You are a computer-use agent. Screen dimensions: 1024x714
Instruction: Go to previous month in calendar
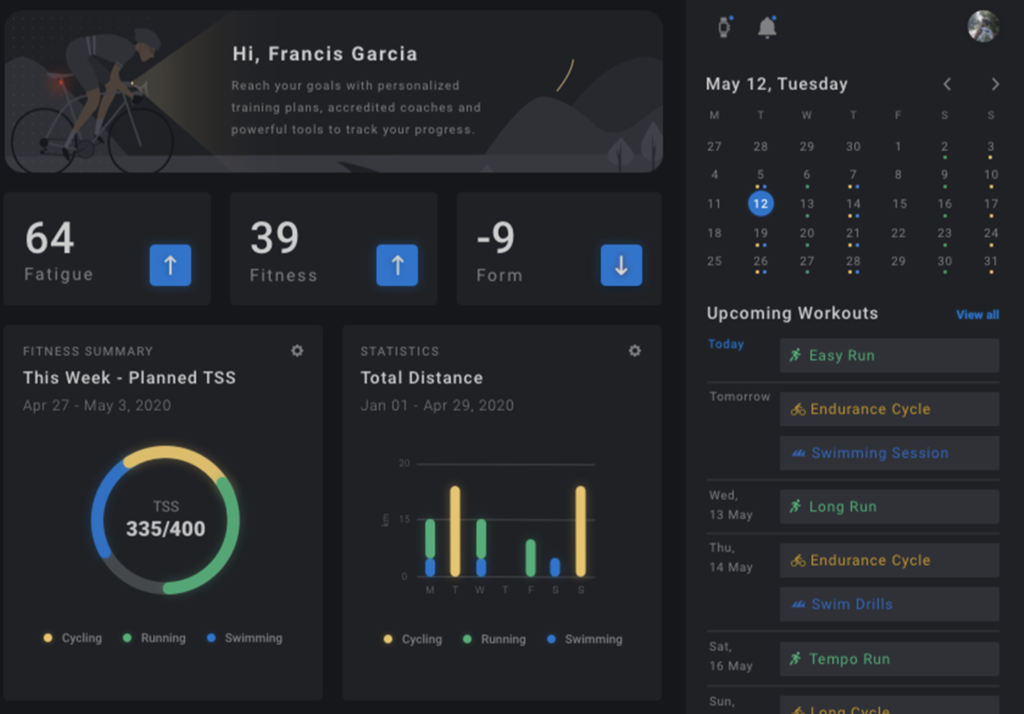coord(947,84)
